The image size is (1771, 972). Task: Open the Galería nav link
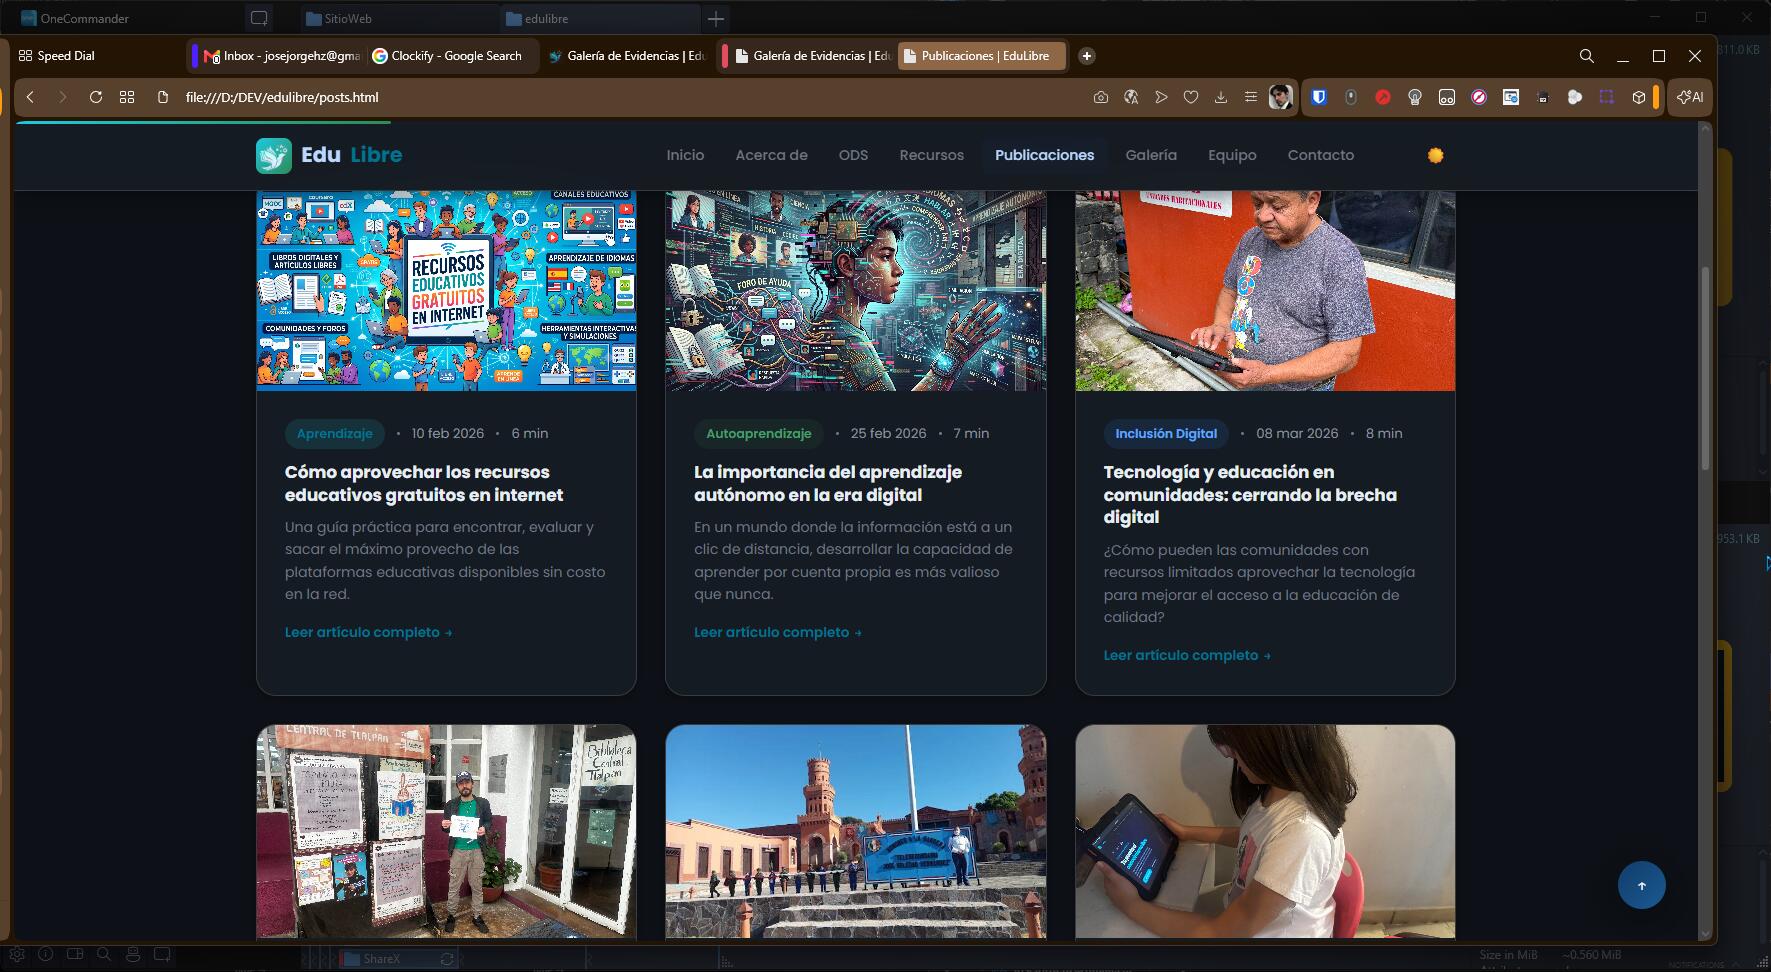tap(1151, 155)
